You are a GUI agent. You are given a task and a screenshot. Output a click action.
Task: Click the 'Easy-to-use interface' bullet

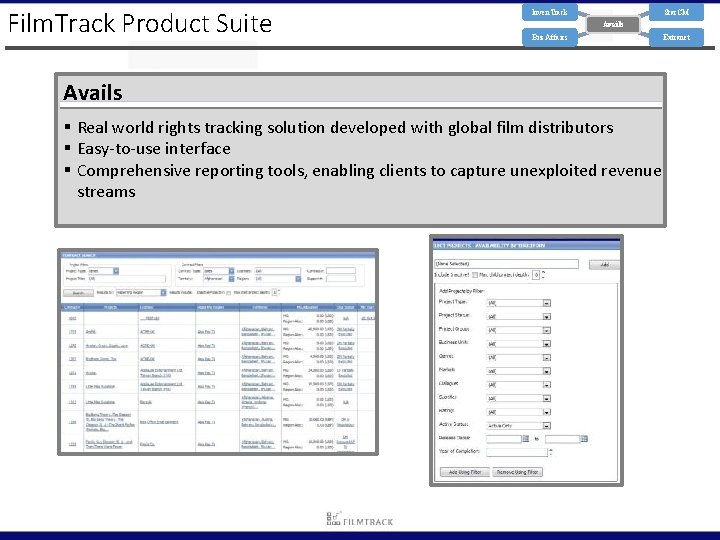[154, 149]
